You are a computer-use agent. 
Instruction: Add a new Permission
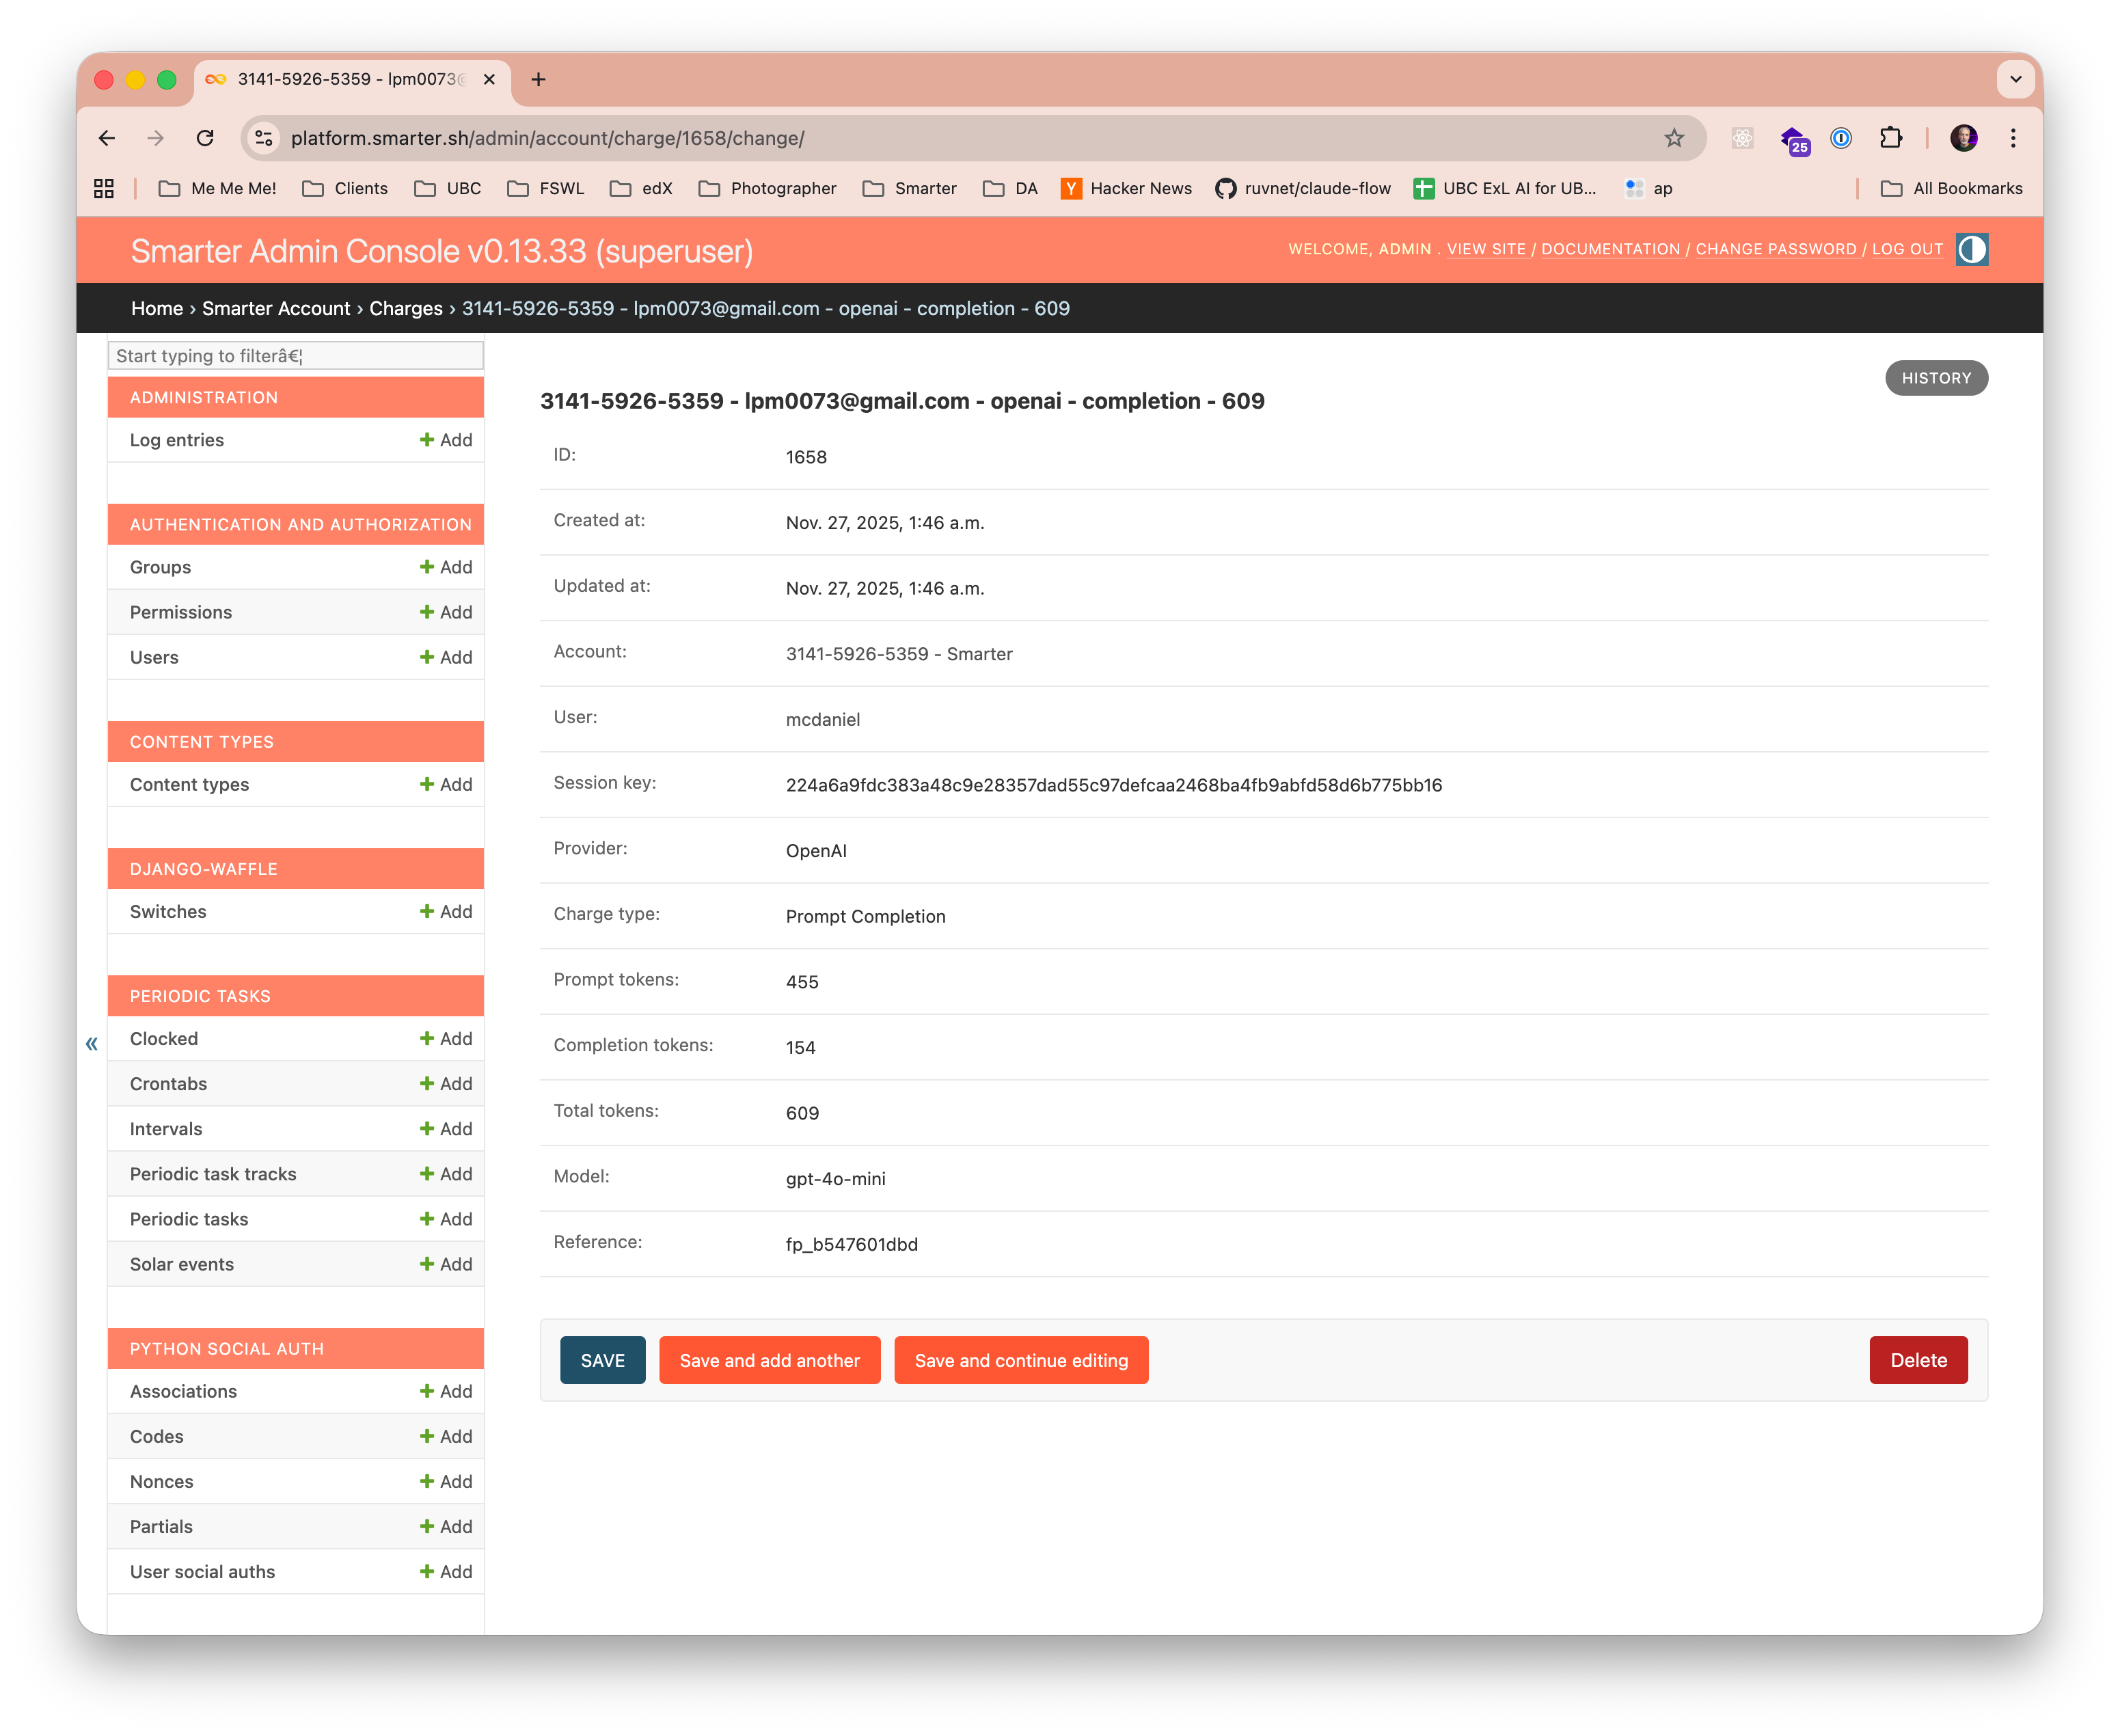446,612
